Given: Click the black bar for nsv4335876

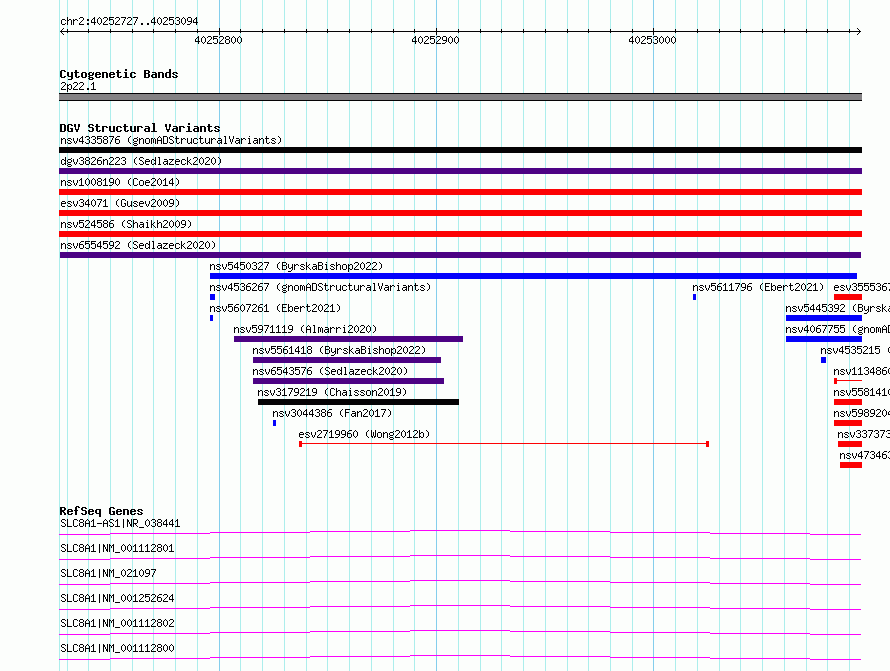Looking at the screenshot, I should (x=460, y=150).
